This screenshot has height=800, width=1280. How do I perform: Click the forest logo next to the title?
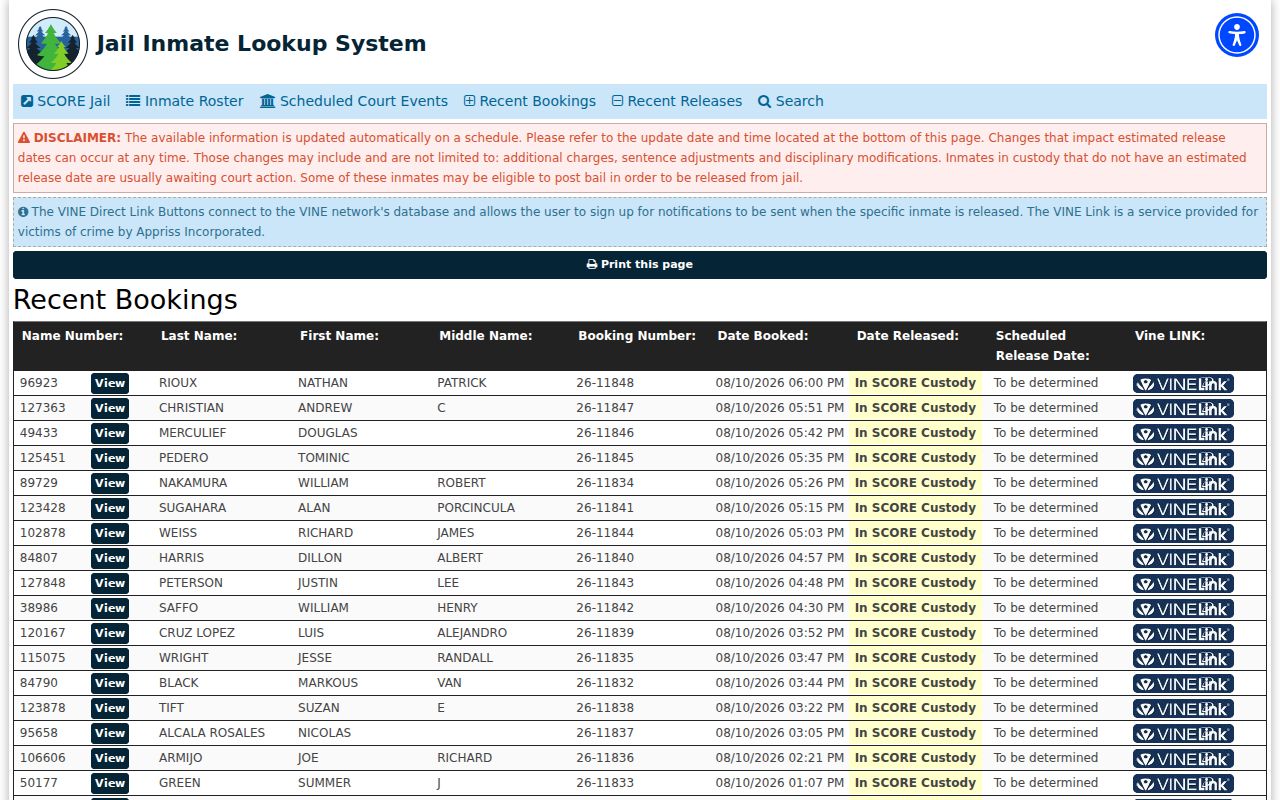(53, 44)
